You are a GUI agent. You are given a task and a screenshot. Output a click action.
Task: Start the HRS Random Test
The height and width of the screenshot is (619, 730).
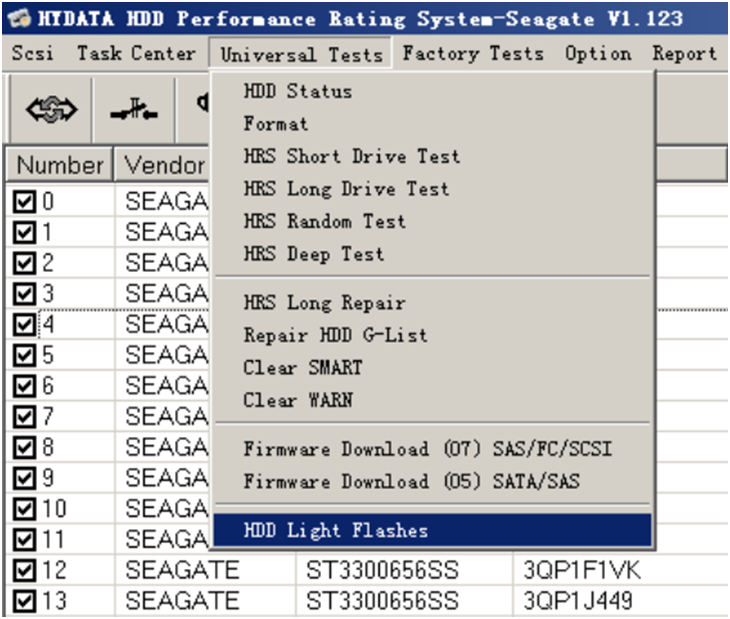coord(433,222)
